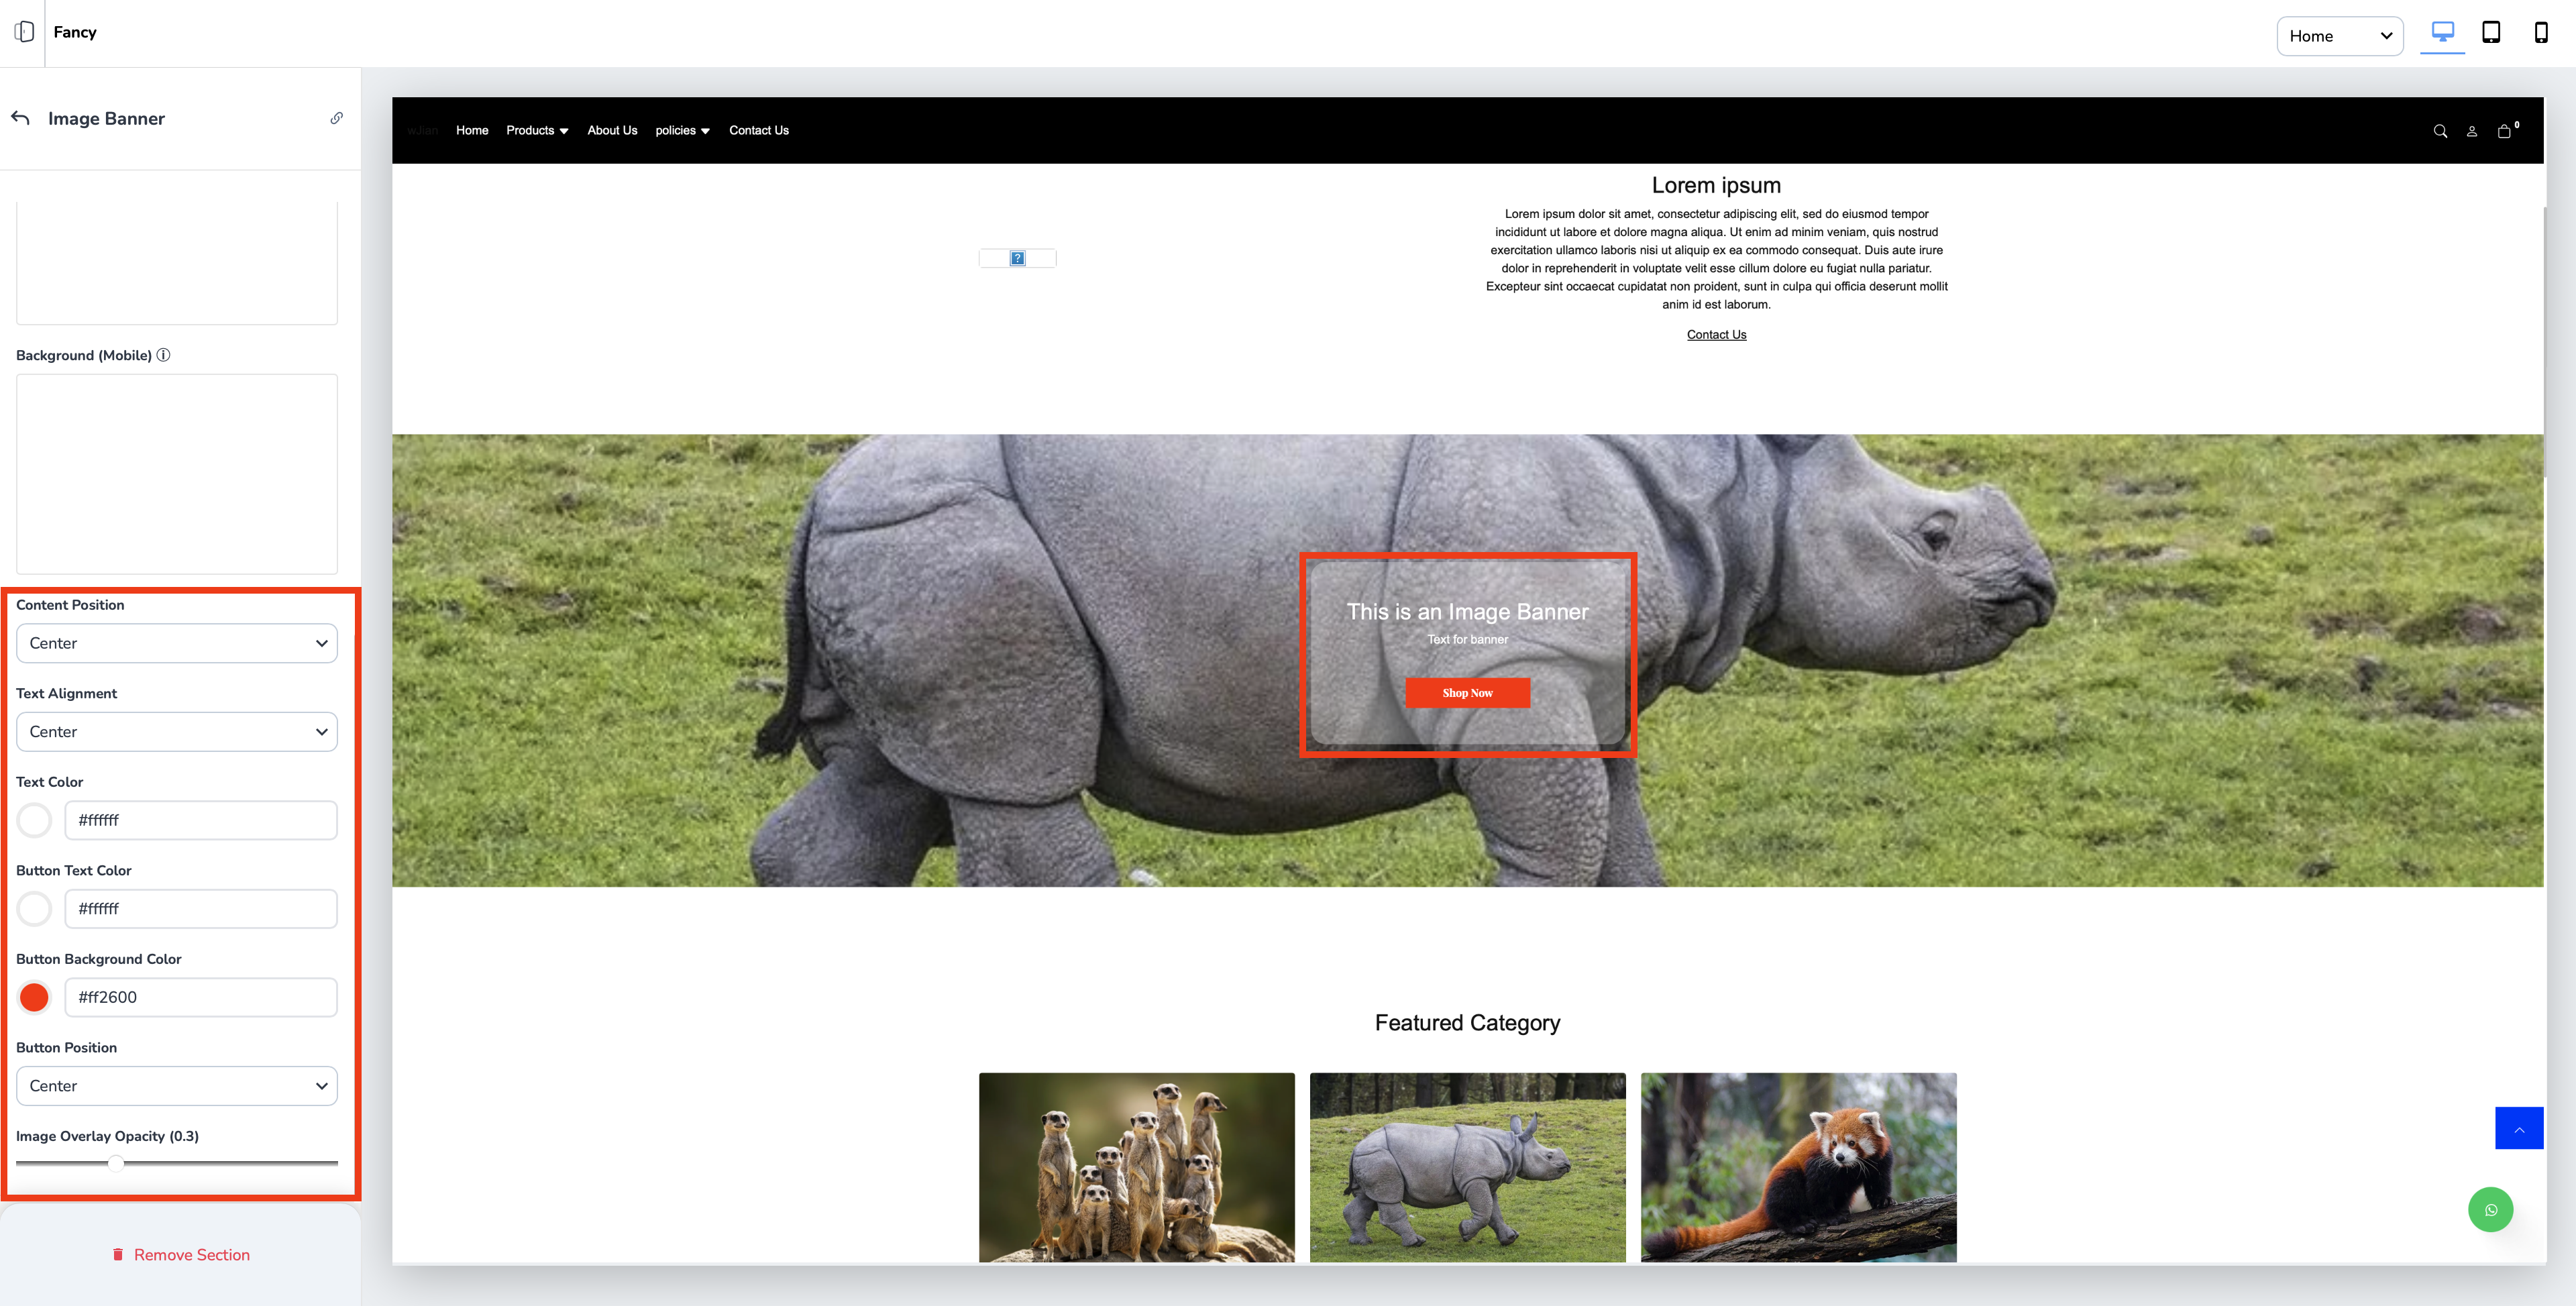Viewport: 2576px width, 1306px height.
Task: Click the link icon beside Image Banner
Action: (337, 118)
